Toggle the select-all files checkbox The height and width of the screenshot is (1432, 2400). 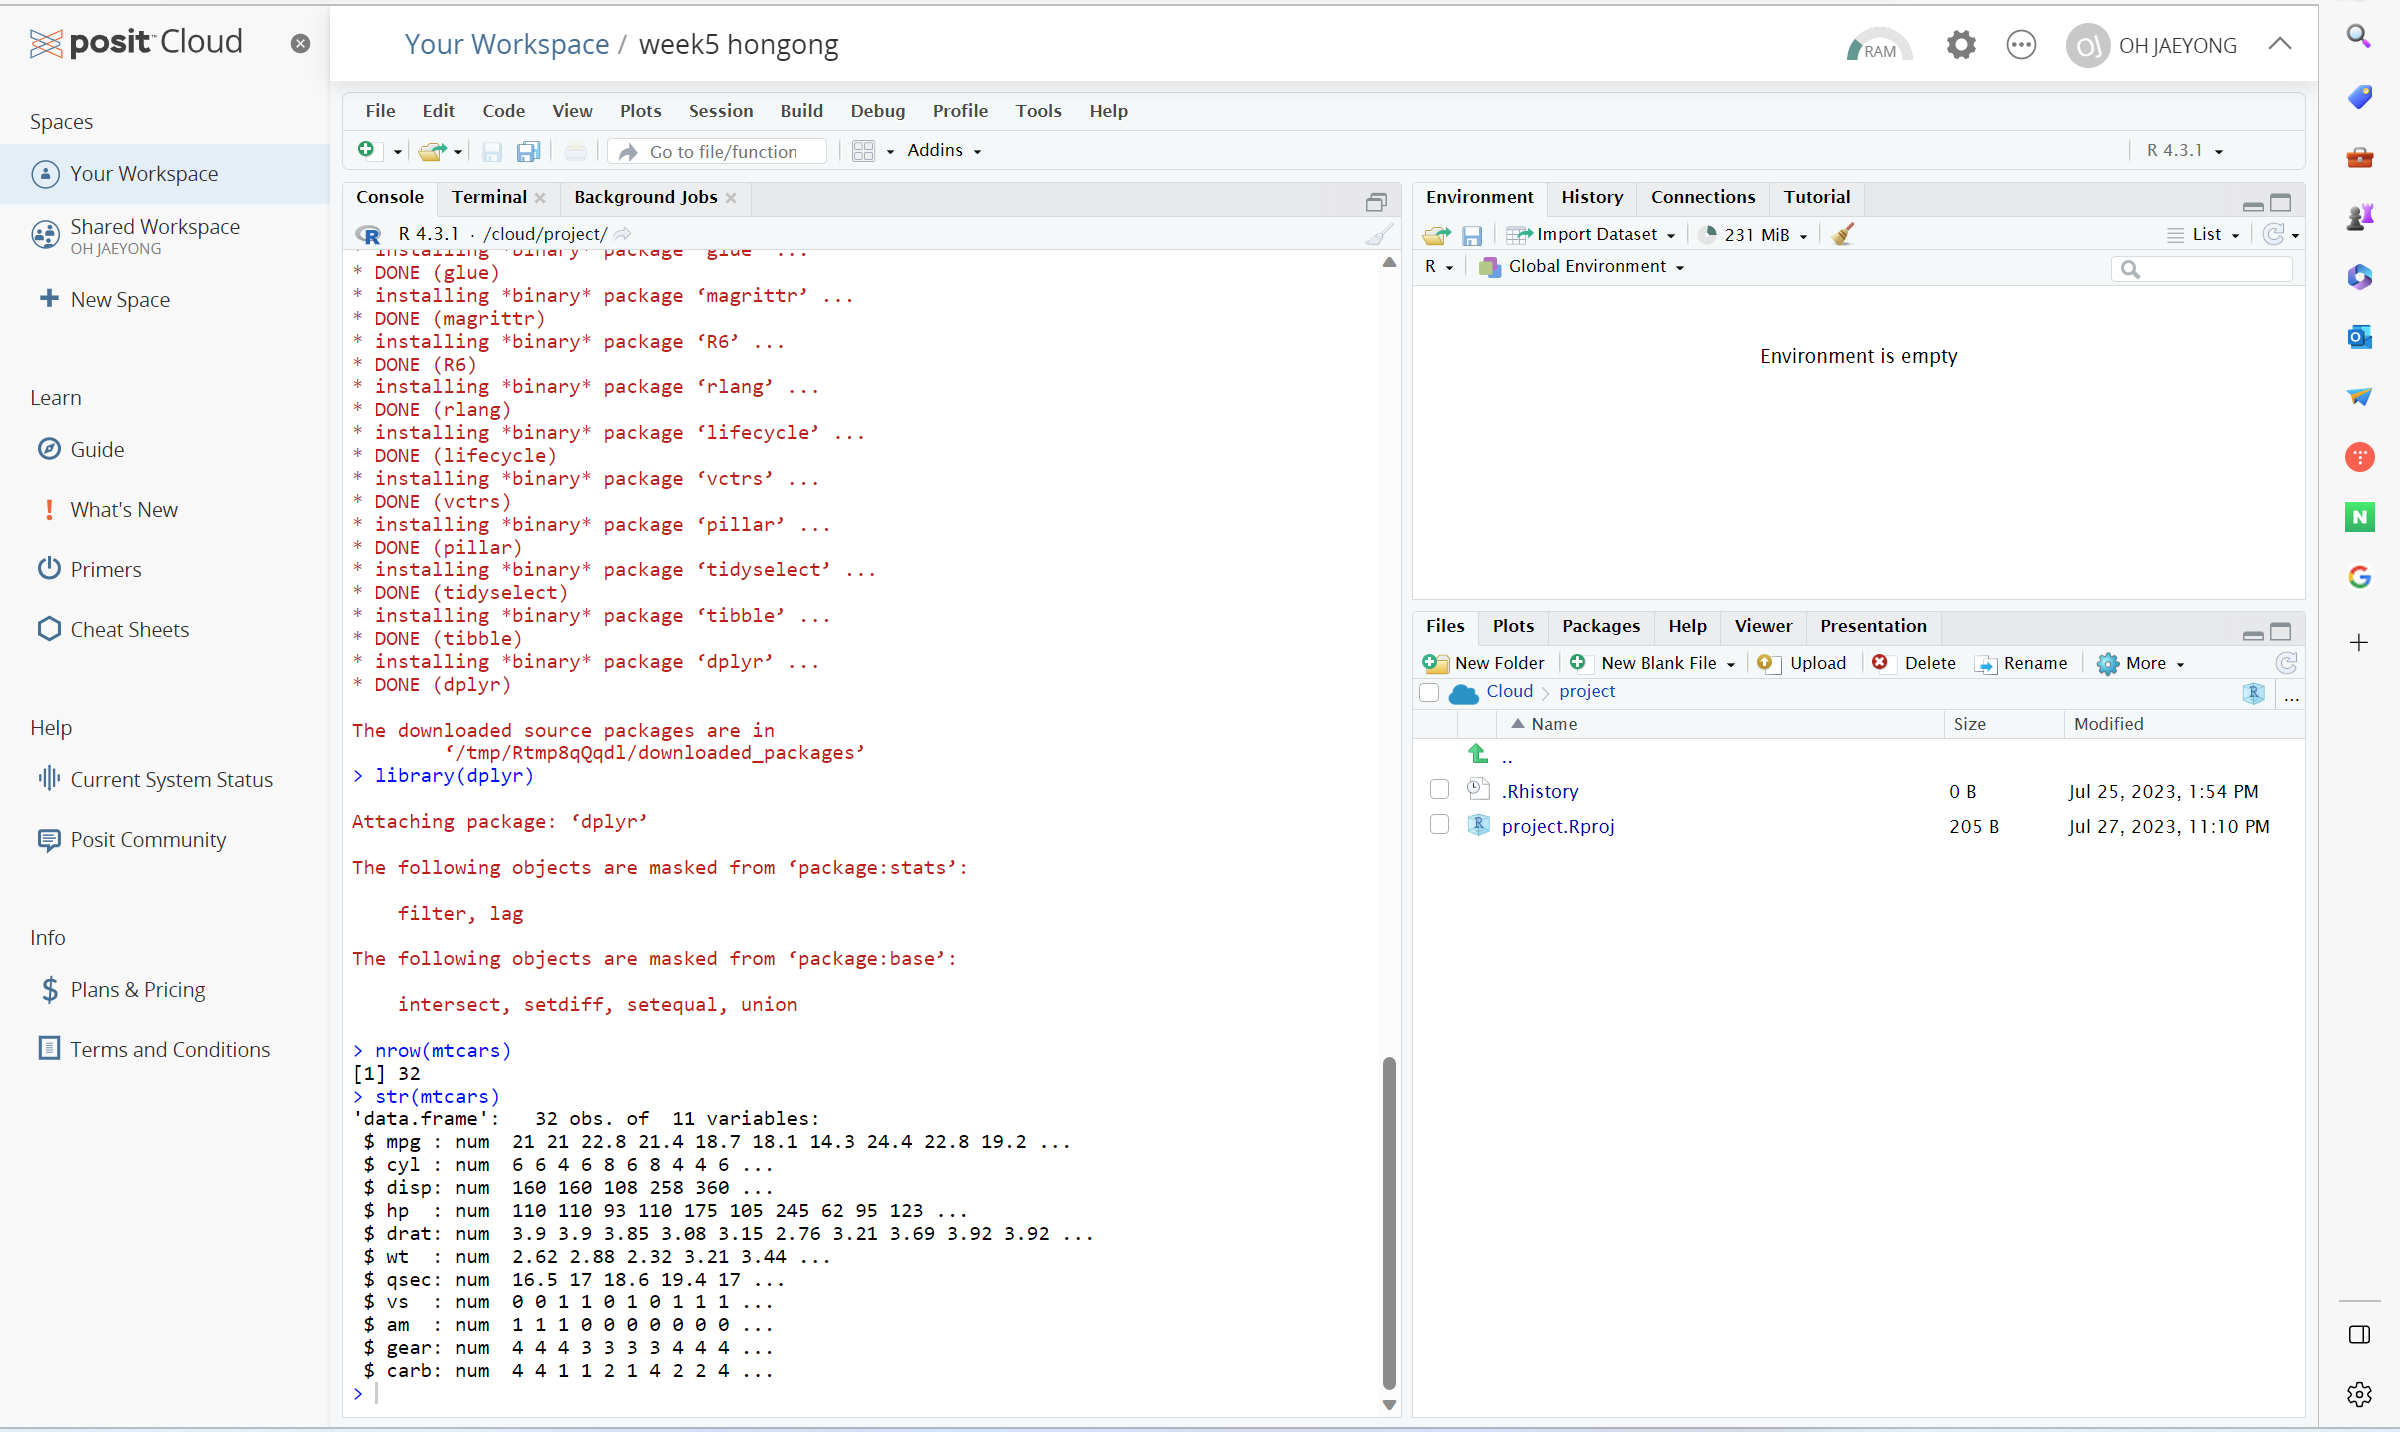coord(1429,692)
